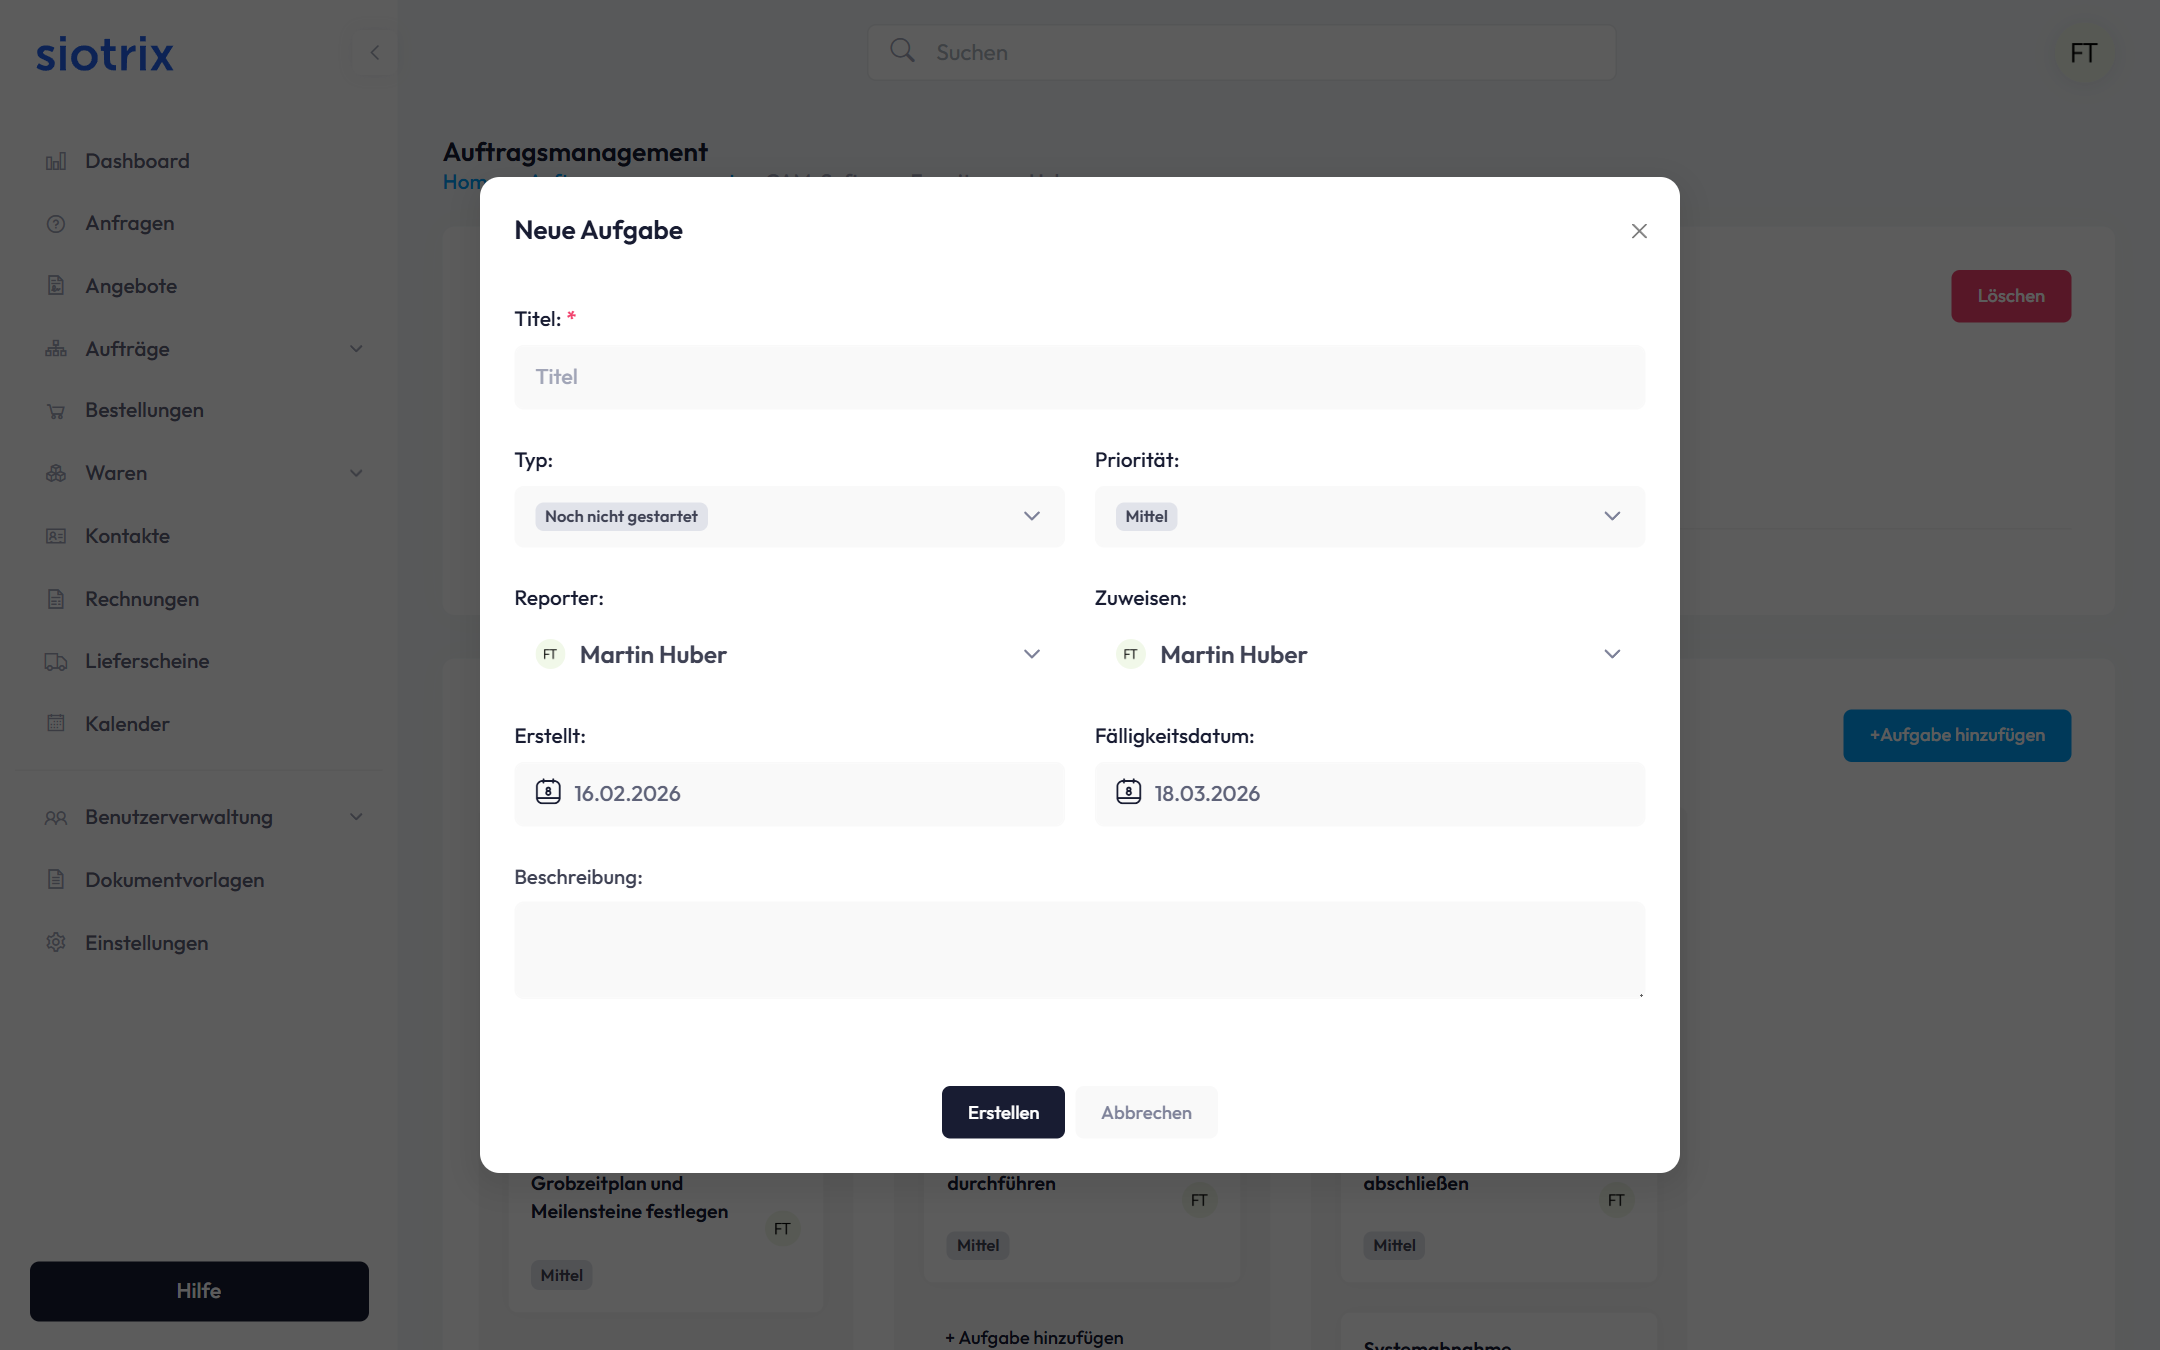The image size is (2160, 1350).
Task: Focus the Titel input field
Action: (1079, 377)
